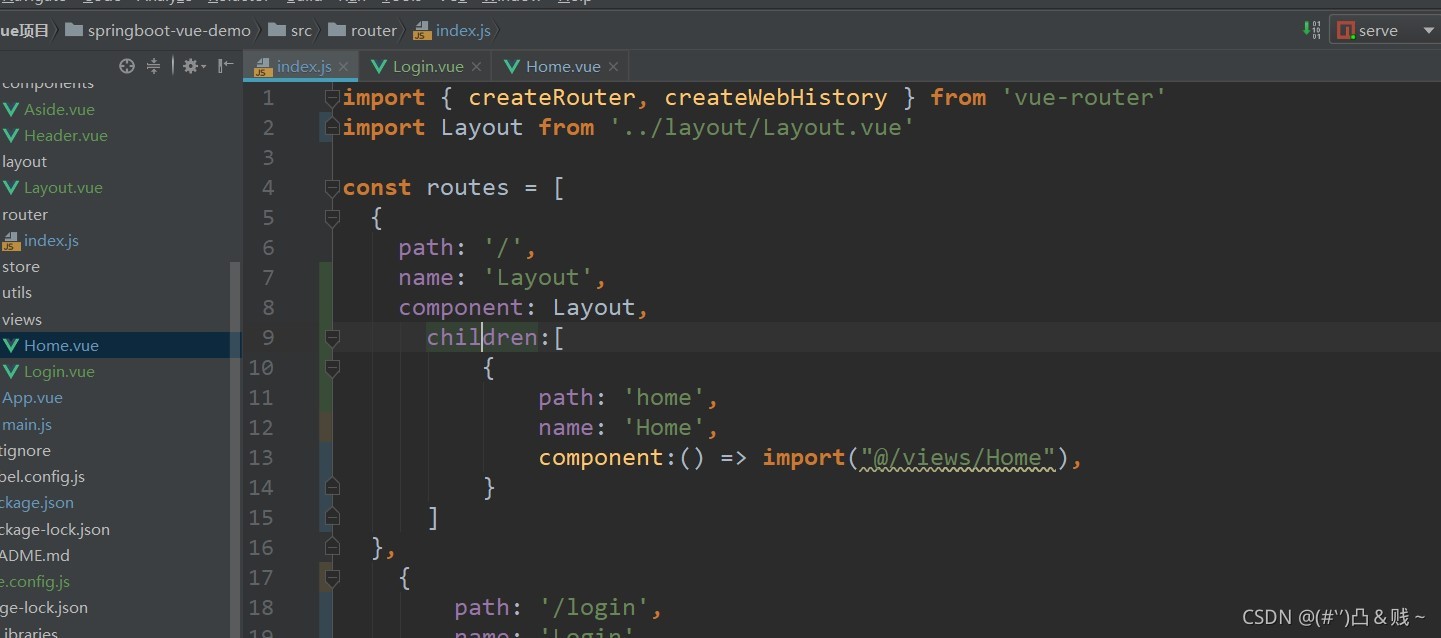This screenshot has width=1441, height=638.
Task: Click the src folder breadcrumb
Action: (x=291, y=30)
